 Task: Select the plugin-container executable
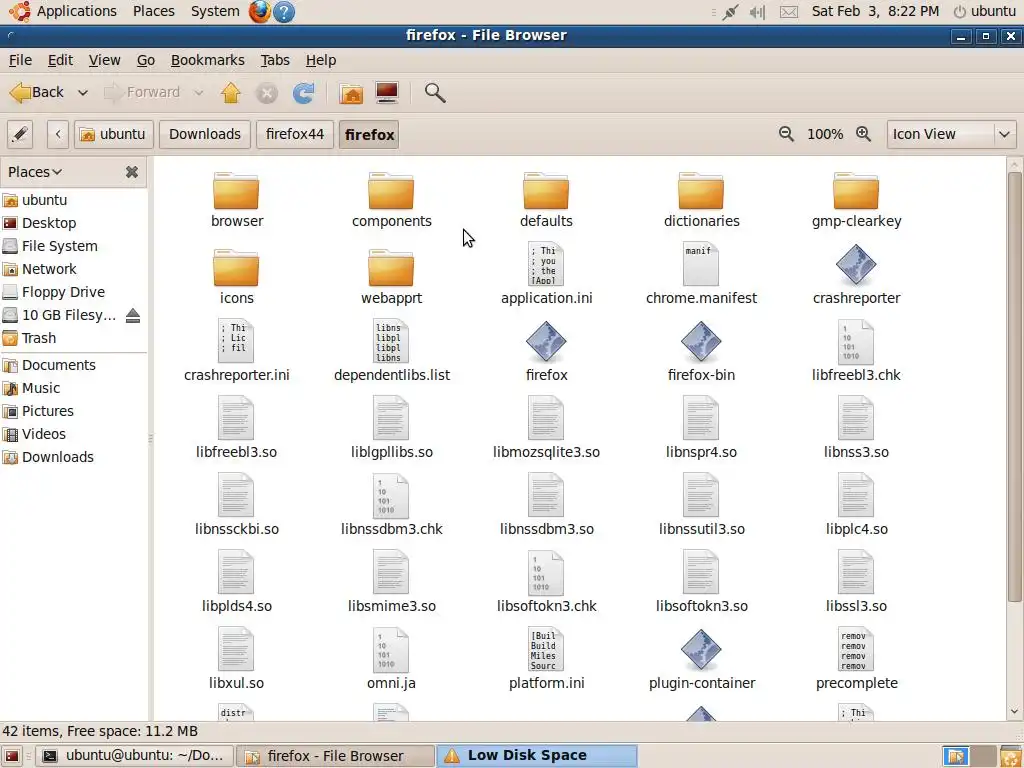pyautogui.click(x=701, y=650)
